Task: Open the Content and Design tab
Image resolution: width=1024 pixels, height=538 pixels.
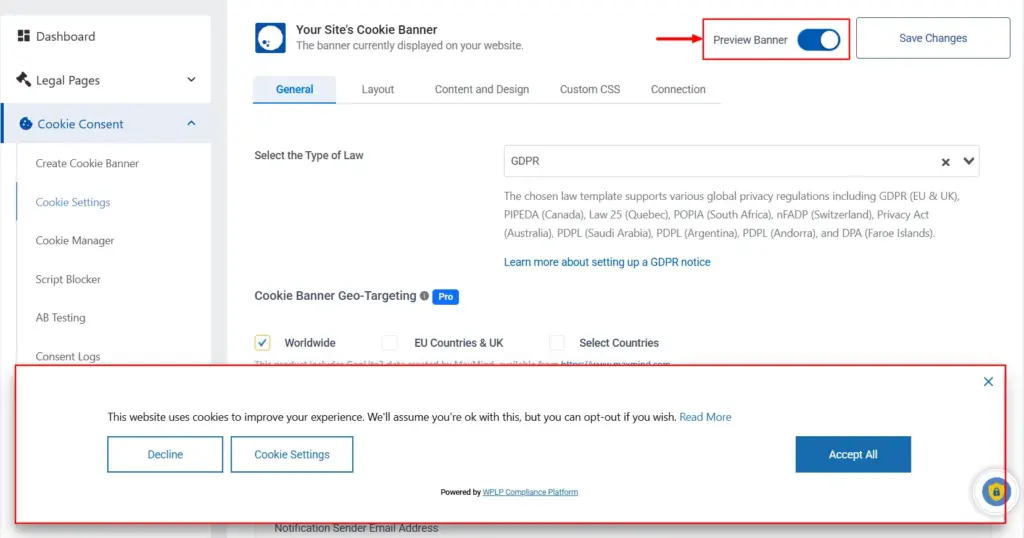Action: (482, 89)
